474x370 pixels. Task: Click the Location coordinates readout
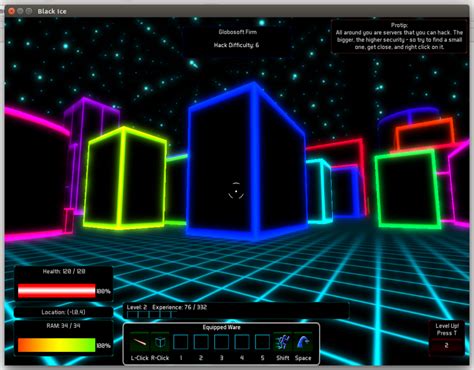coord(63,312)
